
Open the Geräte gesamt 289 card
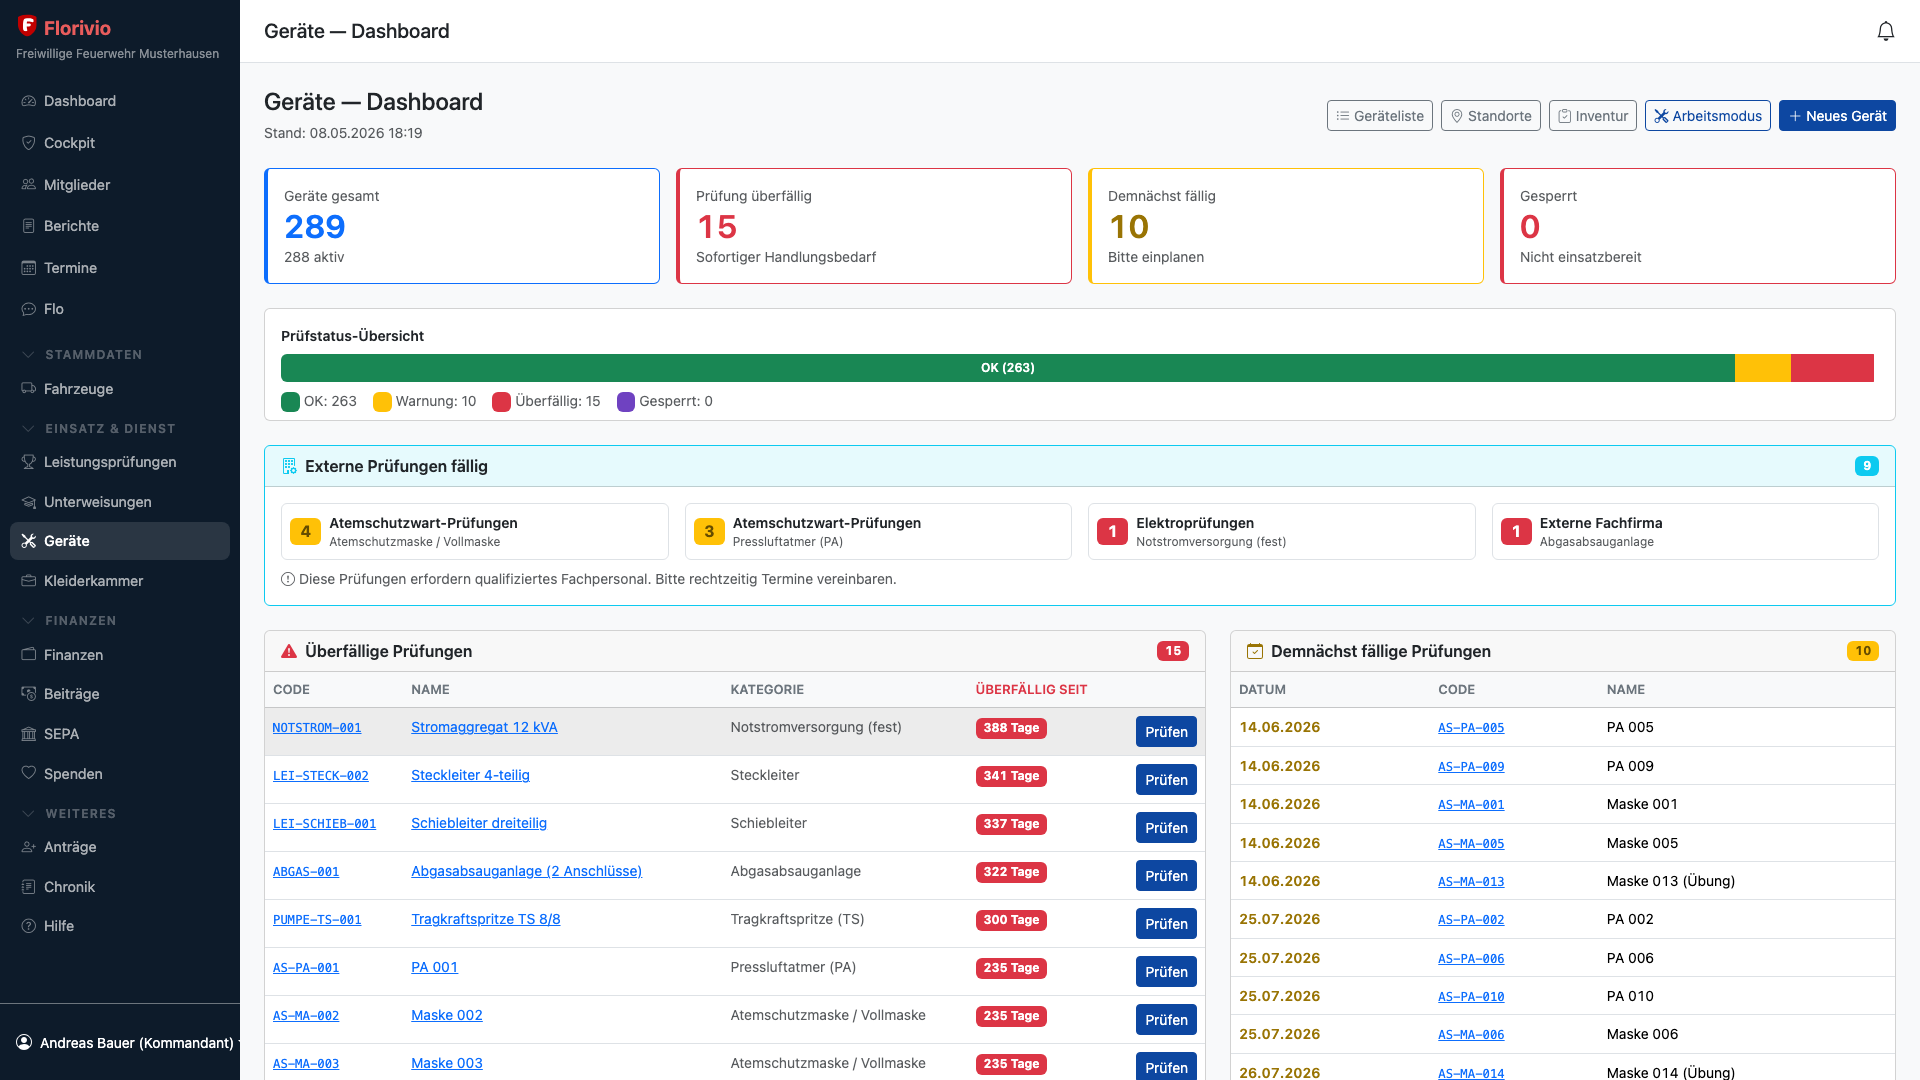tap(462, 226)
